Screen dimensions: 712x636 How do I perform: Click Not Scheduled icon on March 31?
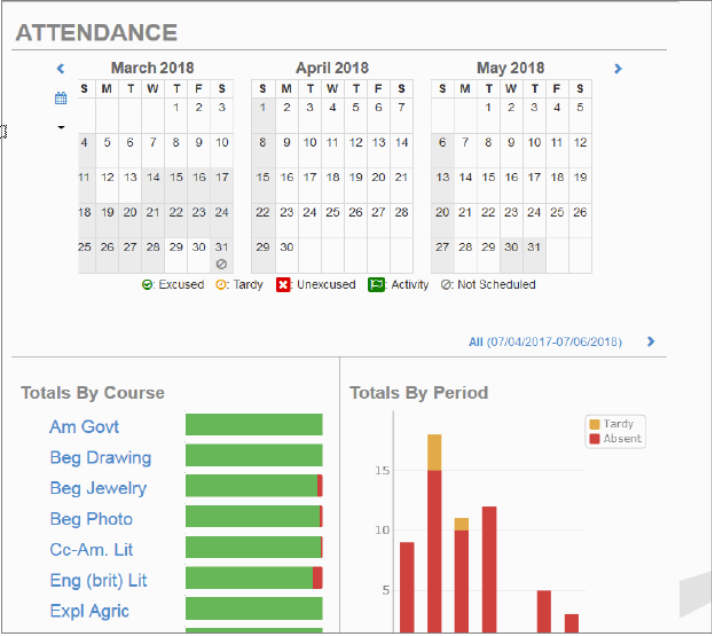click(222, 264)
